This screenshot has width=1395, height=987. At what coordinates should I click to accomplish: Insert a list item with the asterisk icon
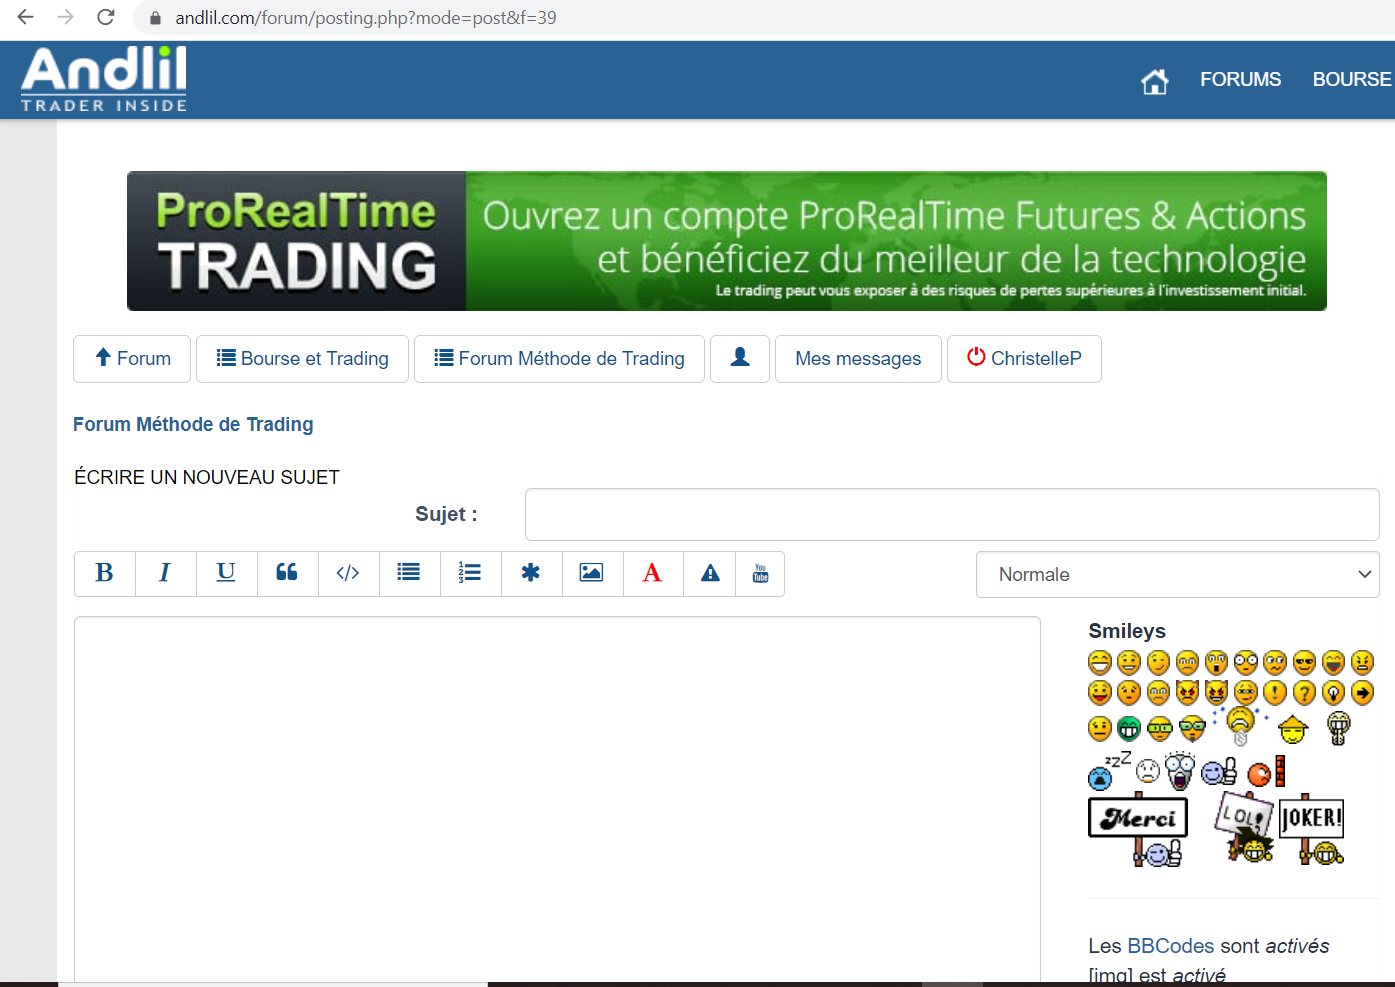(532, 574)
